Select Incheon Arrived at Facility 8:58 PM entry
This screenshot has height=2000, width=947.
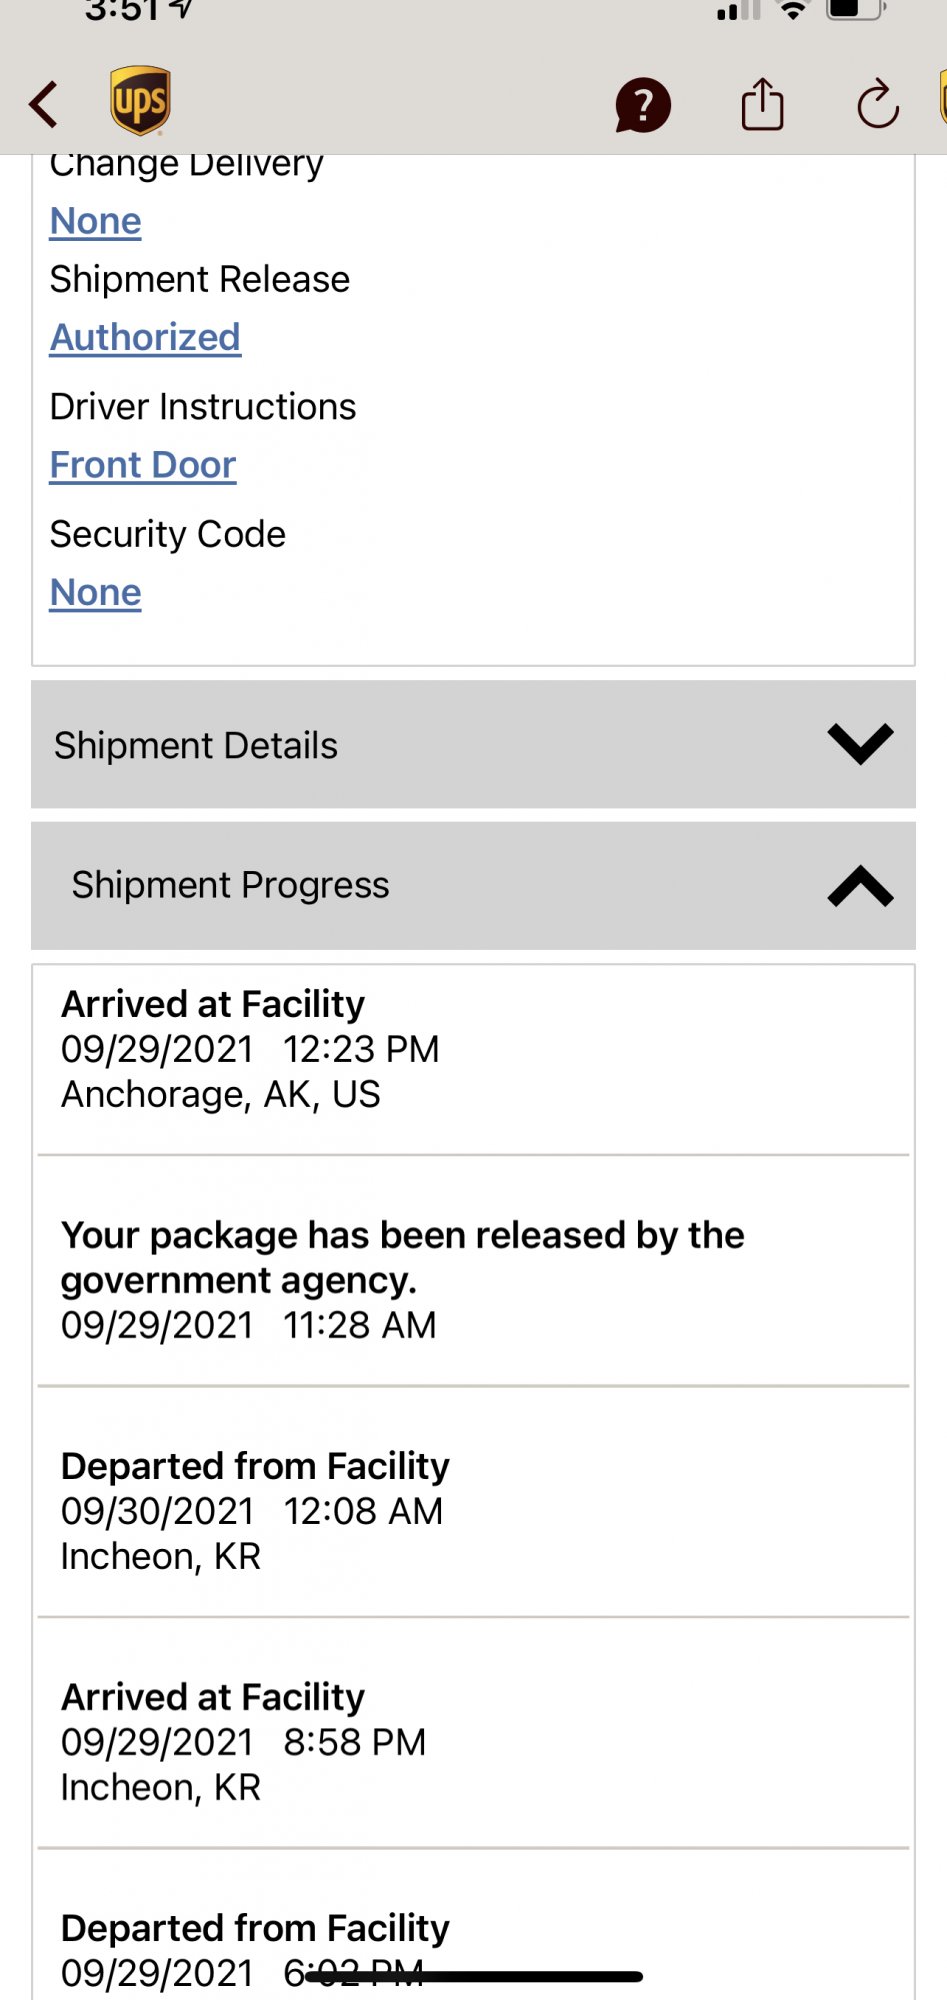(244, 1742)
